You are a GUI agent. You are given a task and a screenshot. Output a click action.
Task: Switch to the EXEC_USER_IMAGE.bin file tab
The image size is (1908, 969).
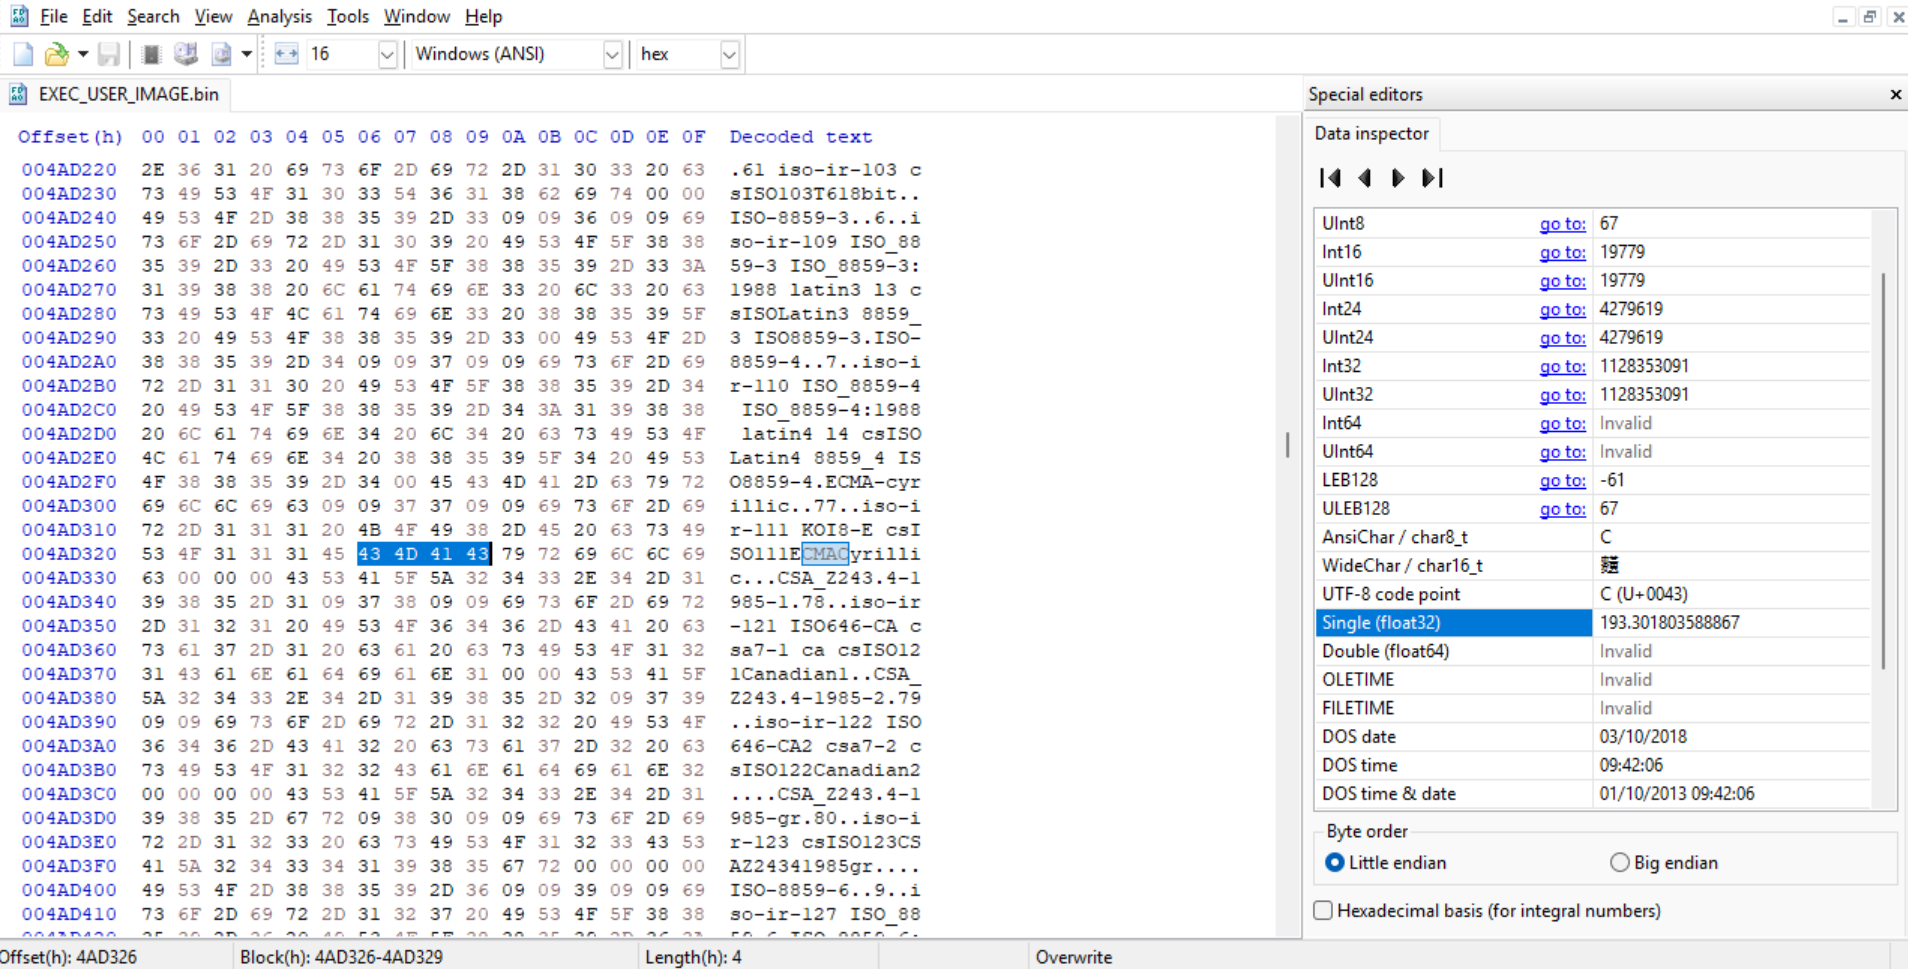(128, 94)
